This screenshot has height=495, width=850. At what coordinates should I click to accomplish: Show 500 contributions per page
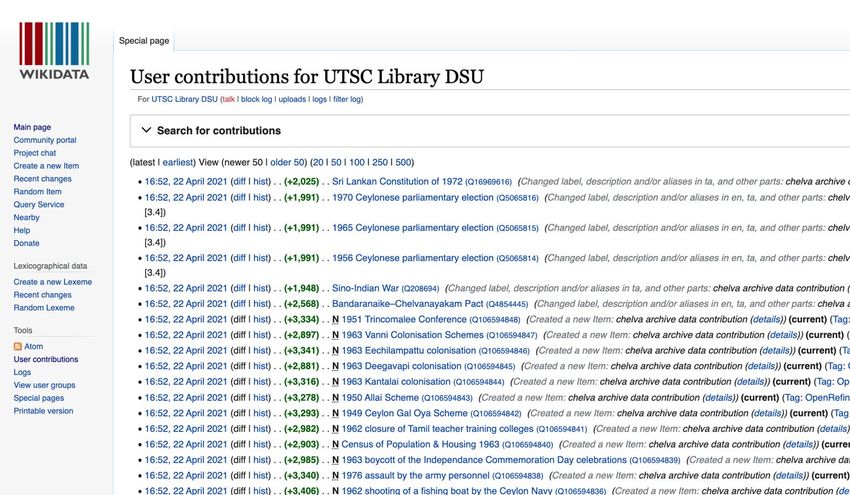pyautogui.click(x=402, y=162)
